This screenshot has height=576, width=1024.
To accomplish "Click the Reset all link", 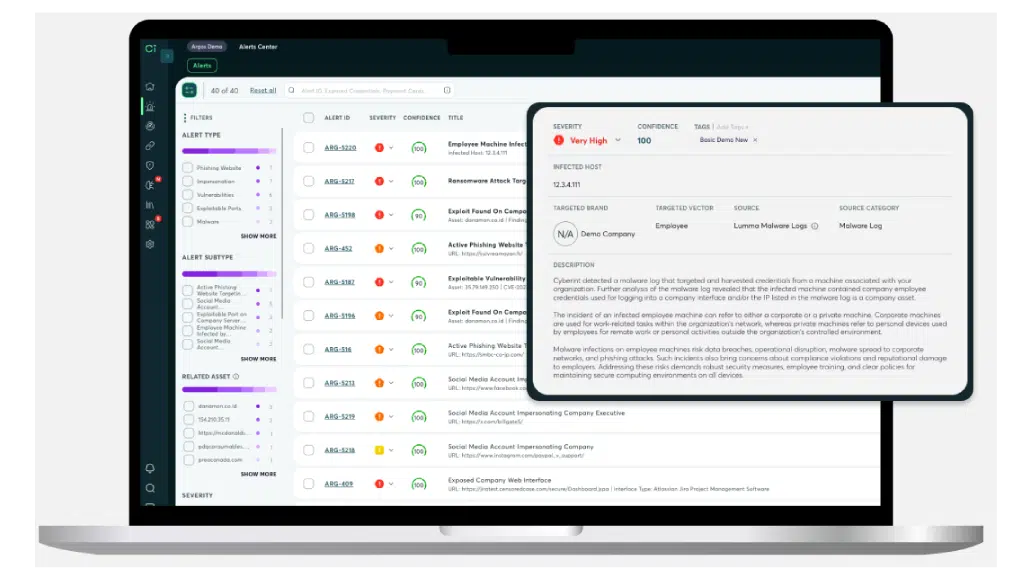I will point(263,91).
